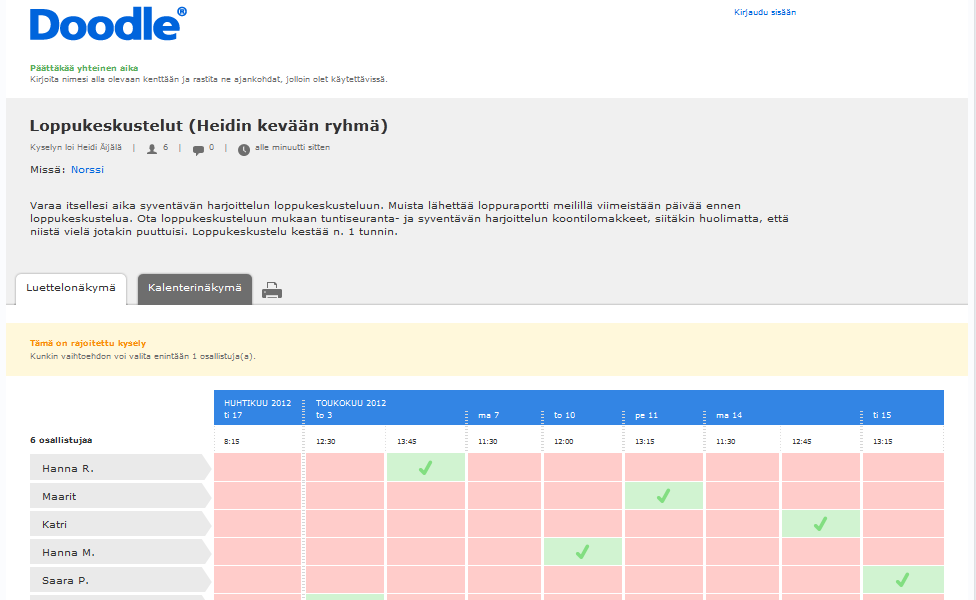The image size is (976, 600).
Task: Click Hanna R.'s green checkmark at 13:45
Action: 426,467
